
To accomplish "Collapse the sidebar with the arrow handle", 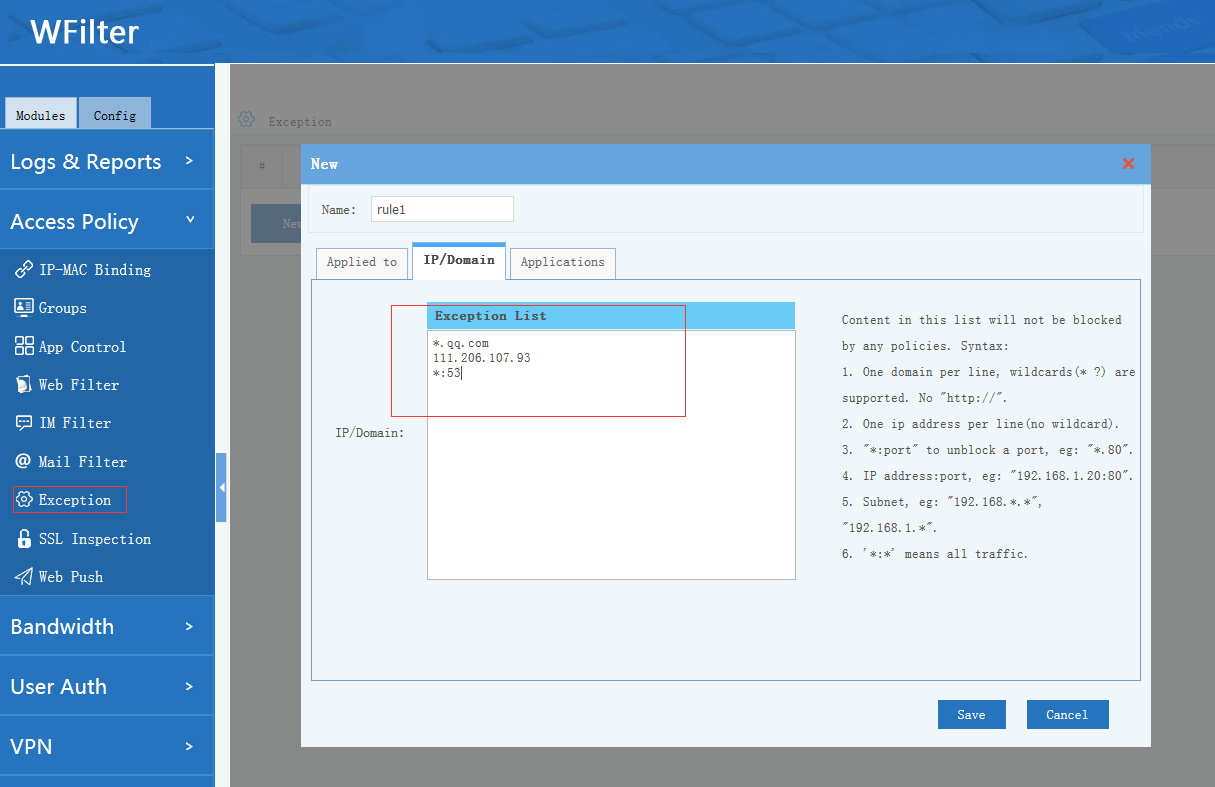I will pyautogui.click(x=221, y=487).
